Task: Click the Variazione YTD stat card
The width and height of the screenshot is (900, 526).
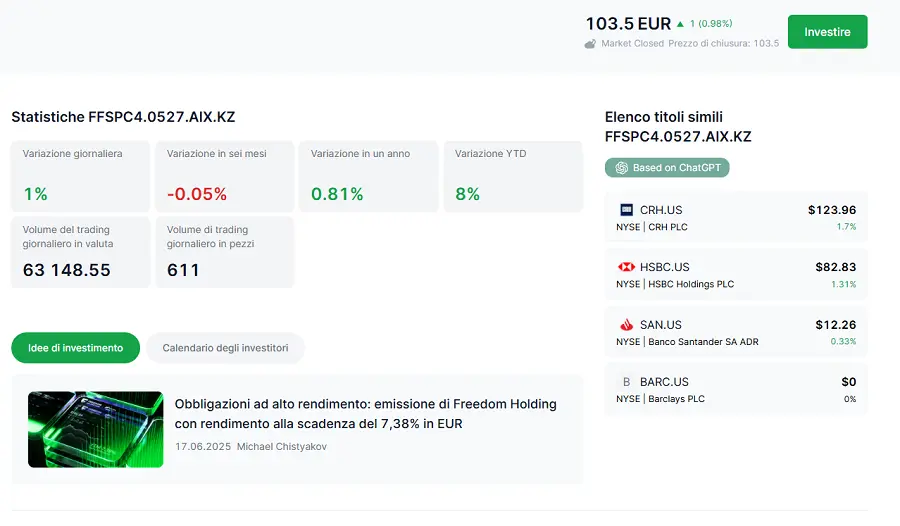Action: pyautogui.click(x=512, y=176)
